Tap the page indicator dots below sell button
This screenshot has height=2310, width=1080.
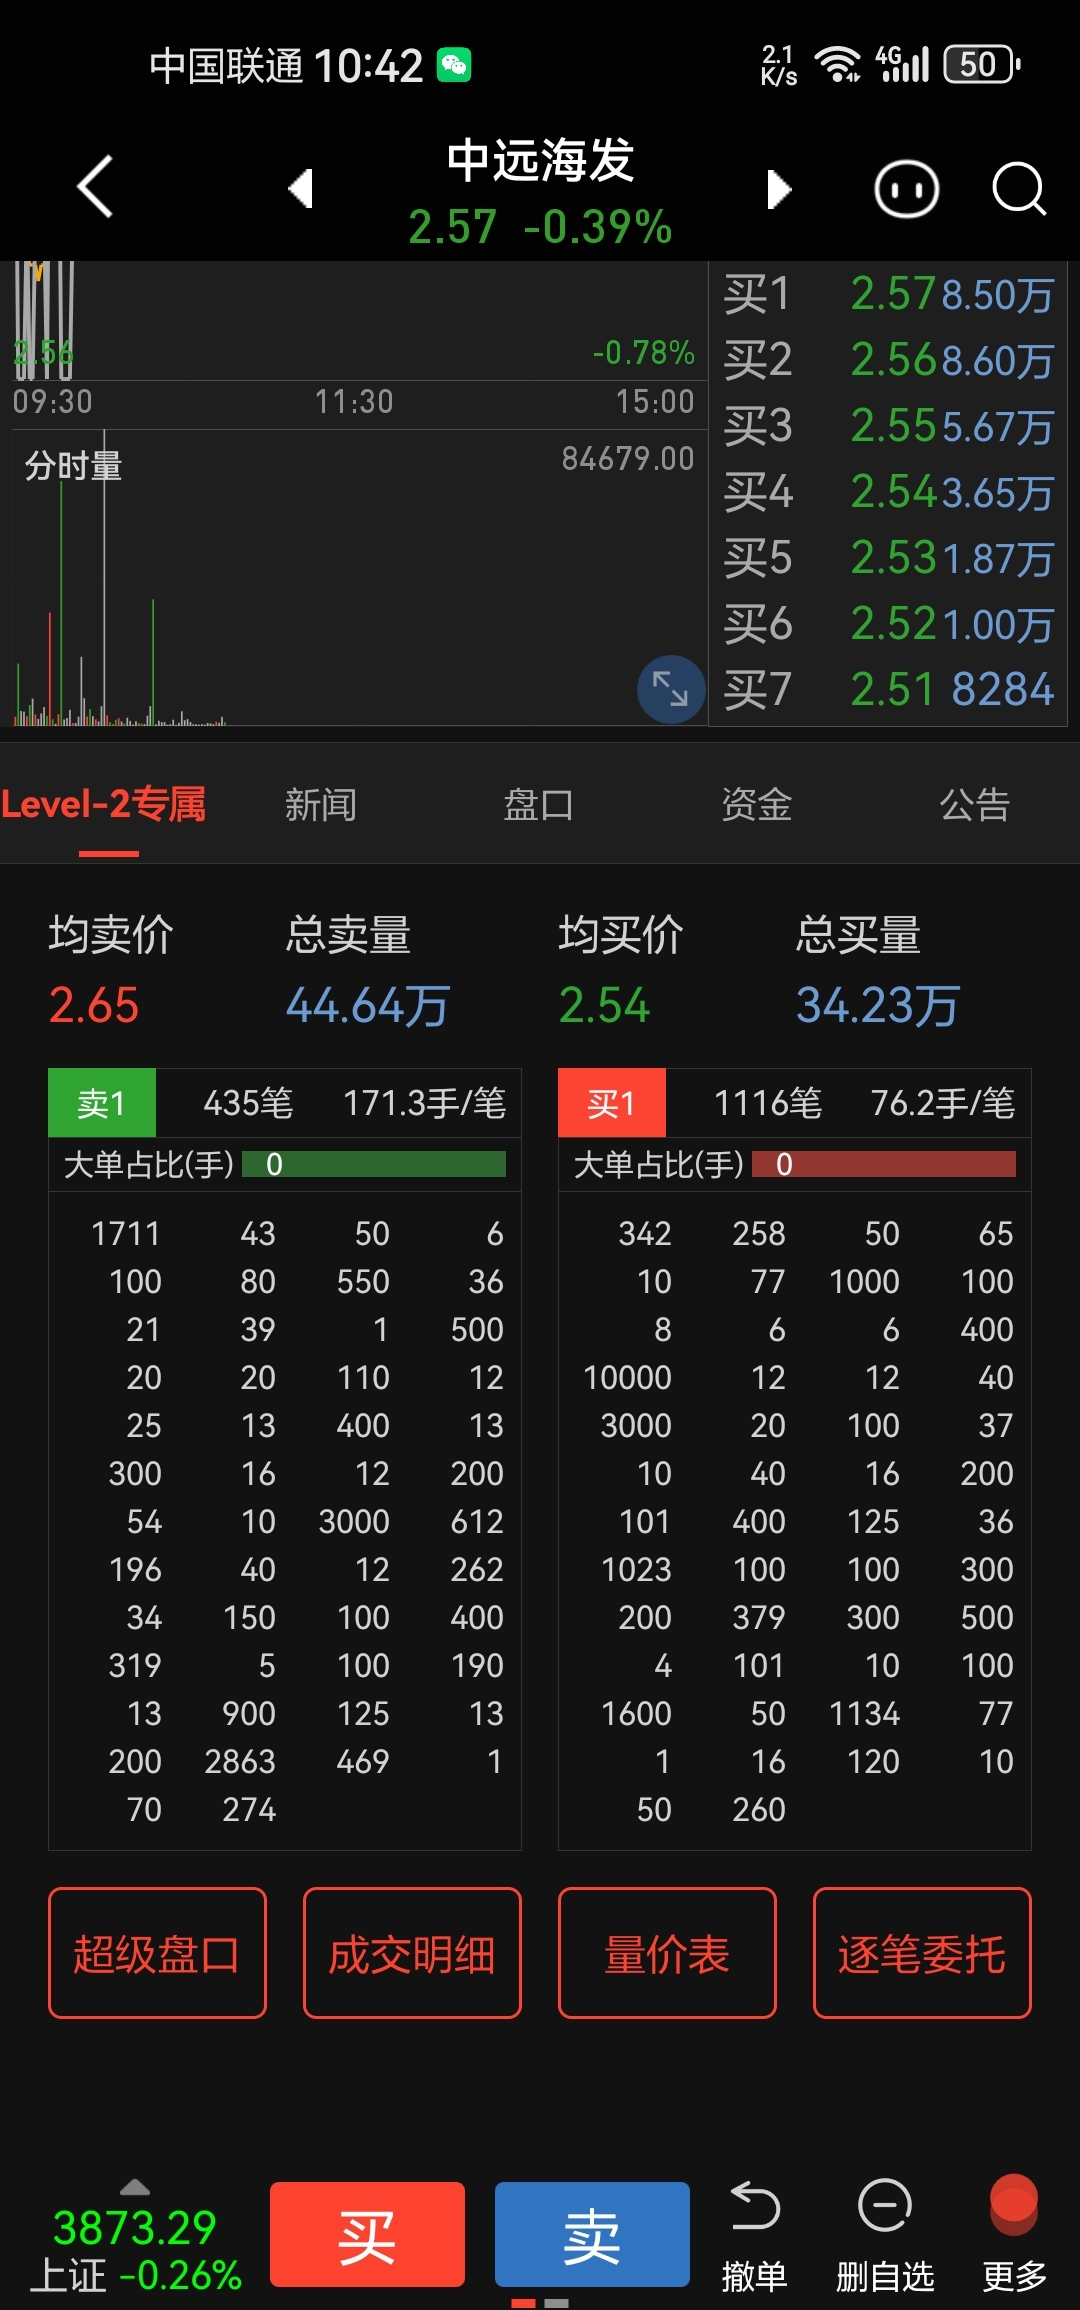tap(540, 2303)
